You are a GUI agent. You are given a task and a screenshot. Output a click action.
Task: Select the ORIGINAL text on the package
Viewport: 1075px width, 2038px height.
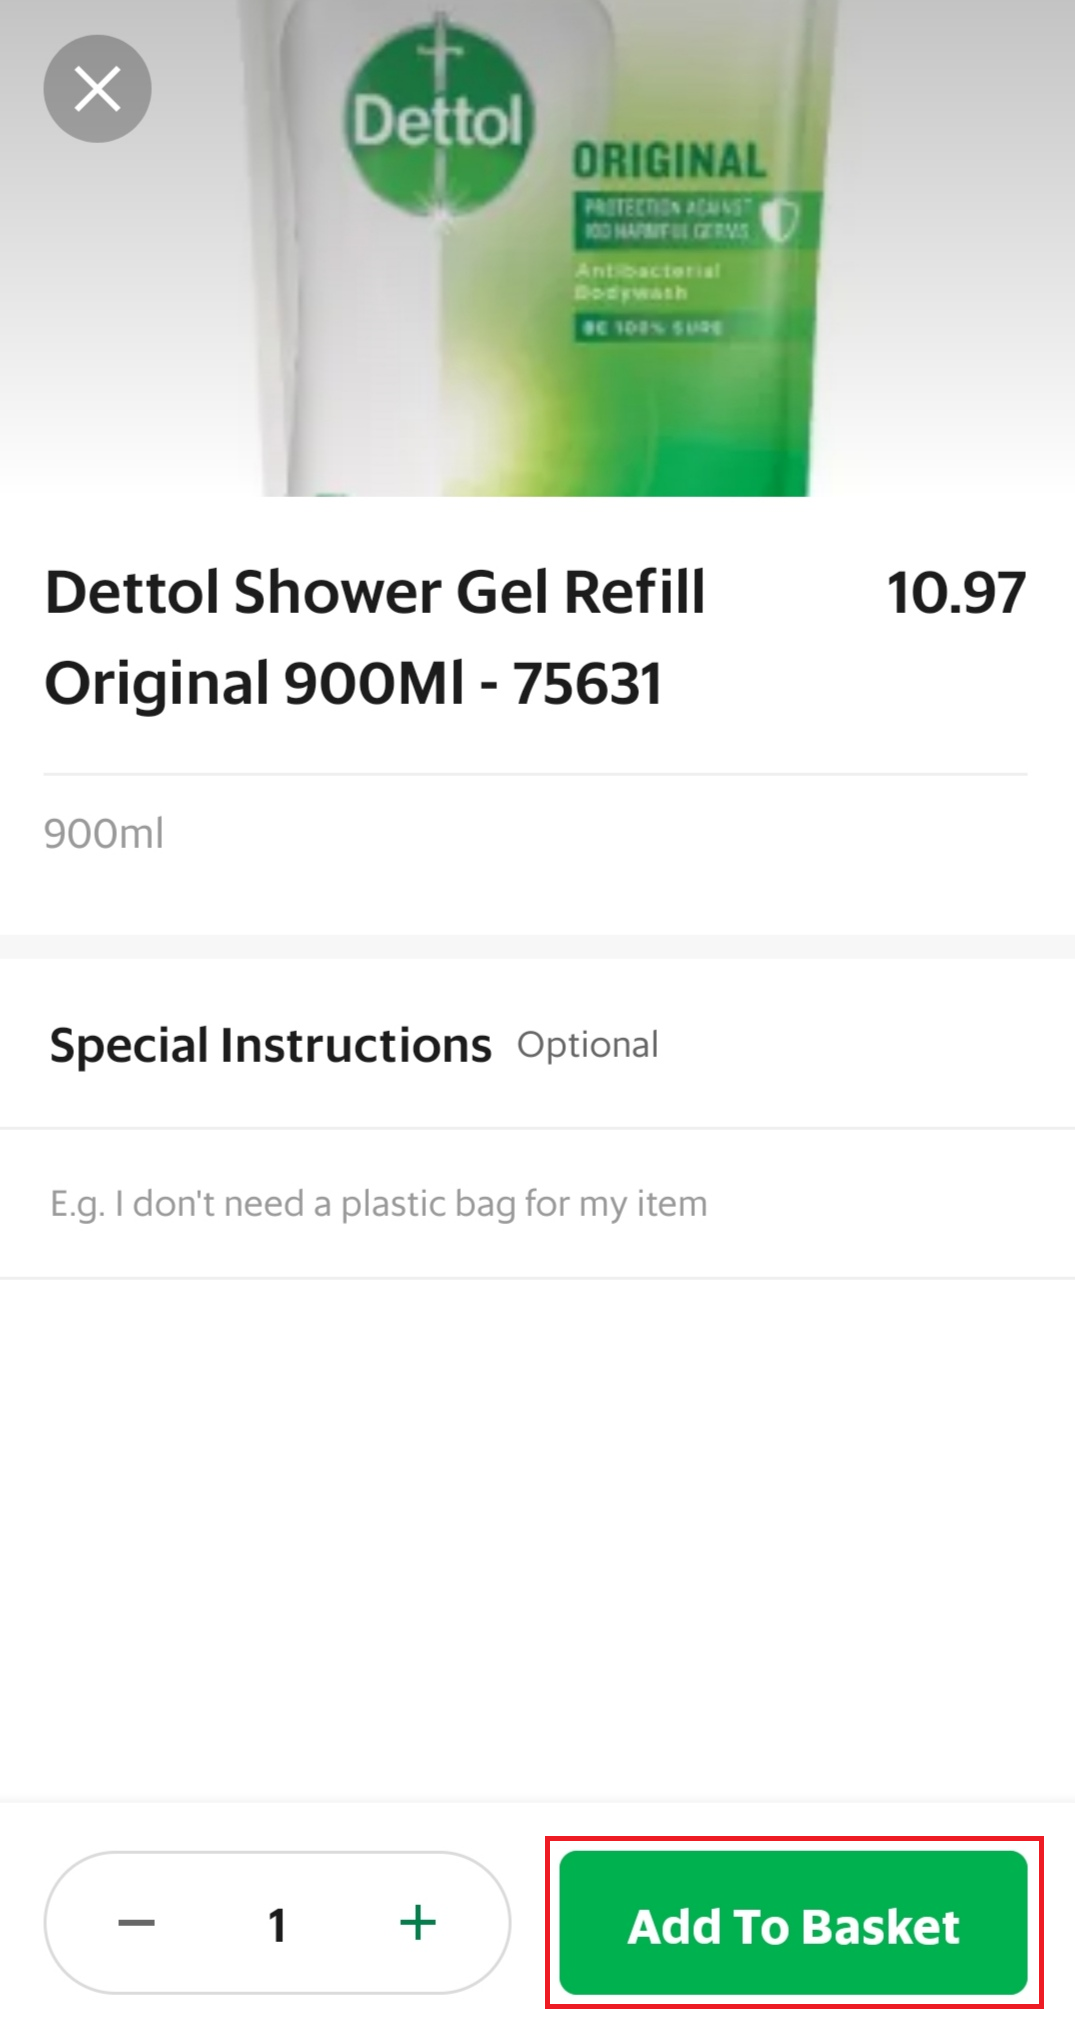[669, 161]
